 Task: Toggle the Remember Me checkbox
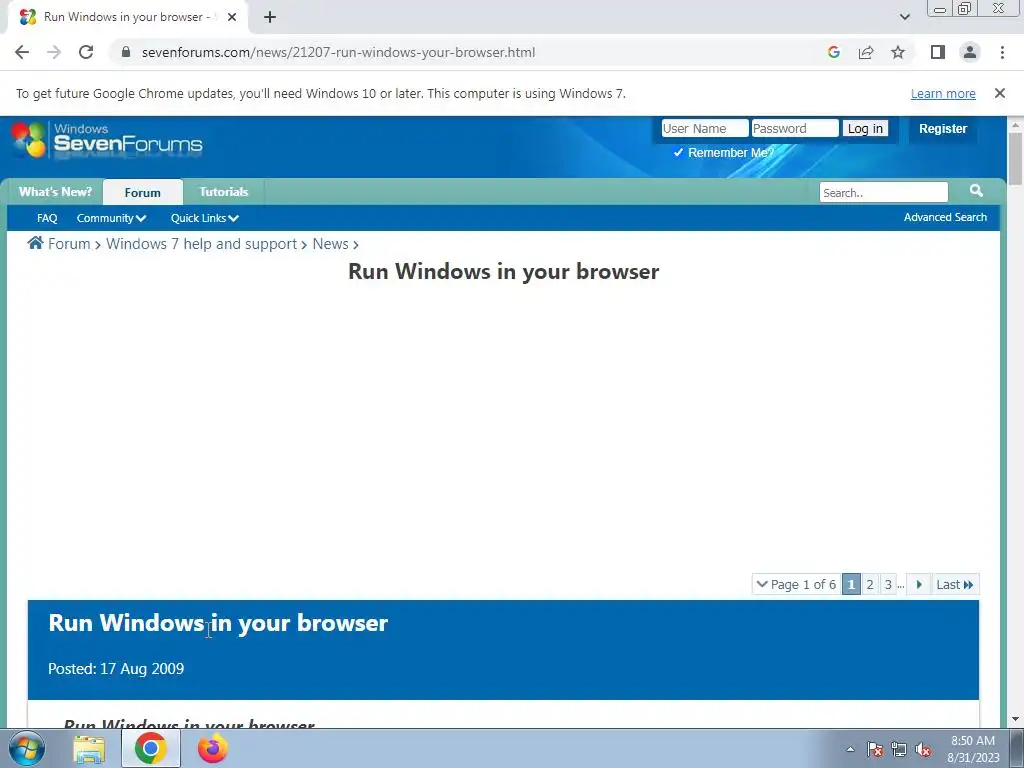coord(678,152)
